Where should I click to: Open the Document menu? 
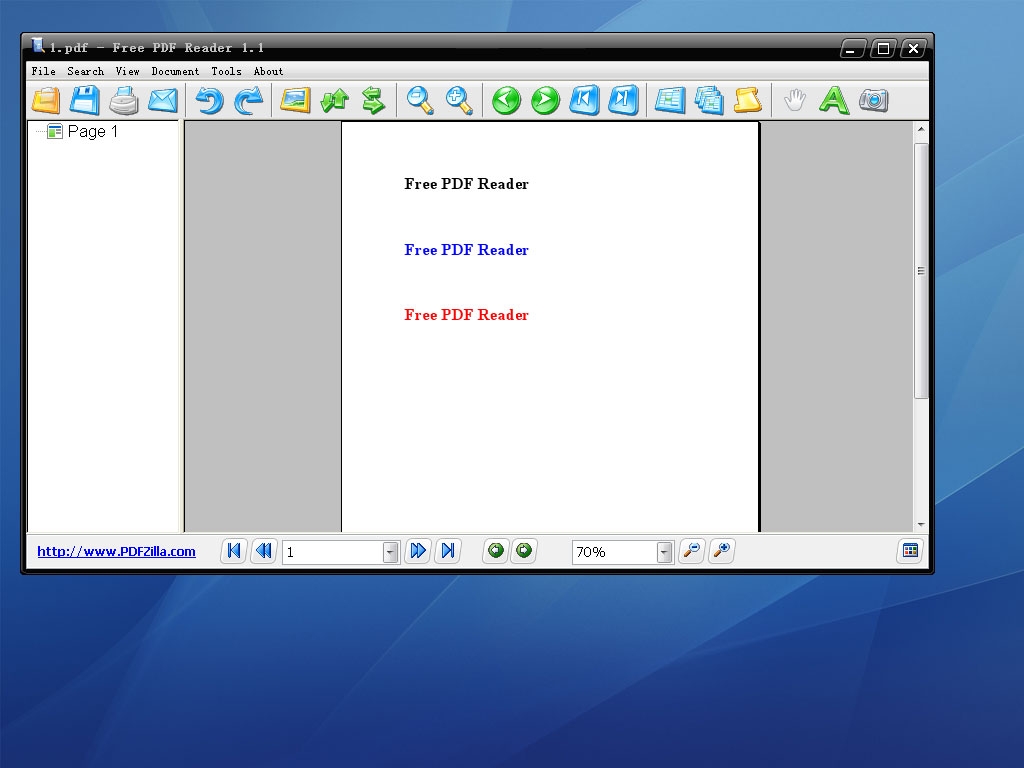click(x=176, y=71)
